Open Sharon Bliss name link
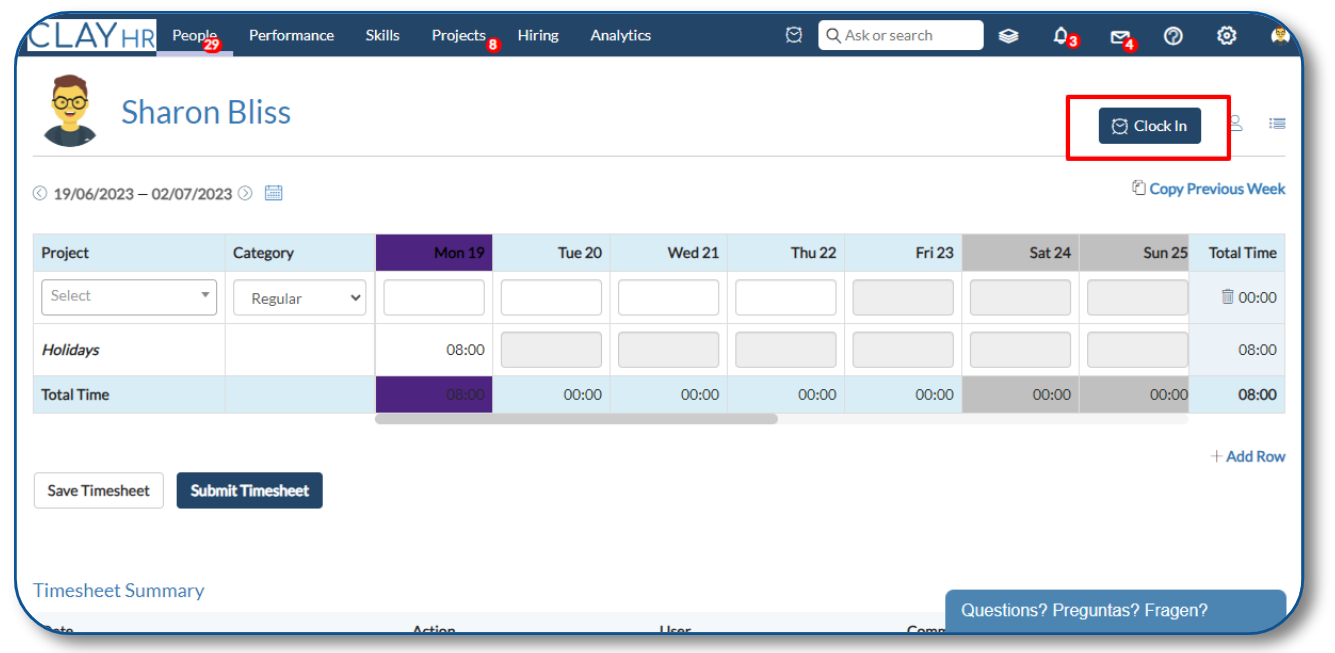The width and height of the screenshot is (1335, 653). pos(206,112)
